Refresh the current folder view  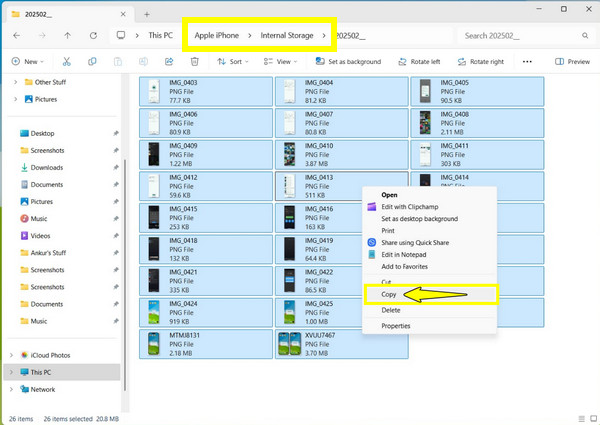tap(92, 36)
